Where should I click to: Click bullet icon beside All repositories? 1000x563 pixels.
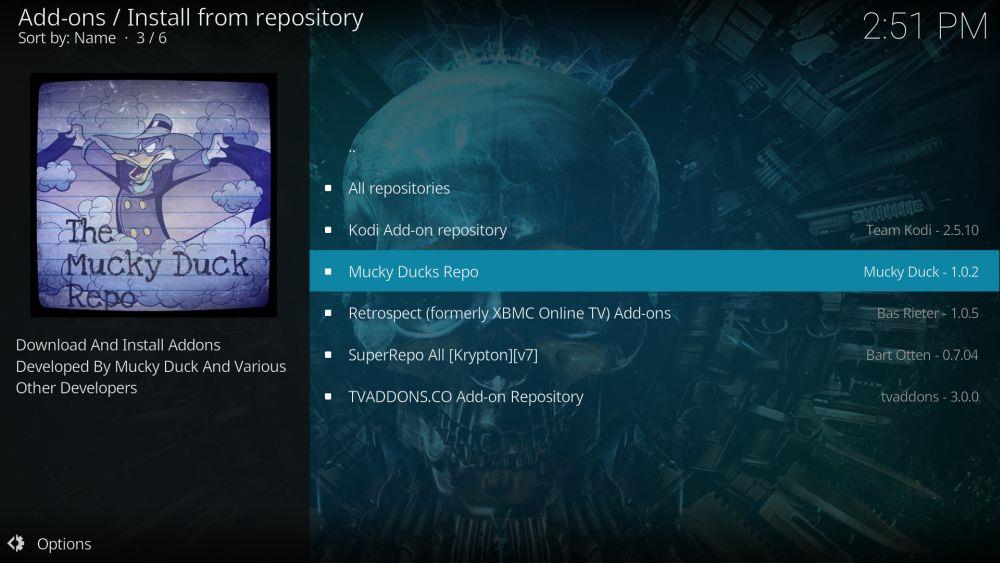coord(328,188)
